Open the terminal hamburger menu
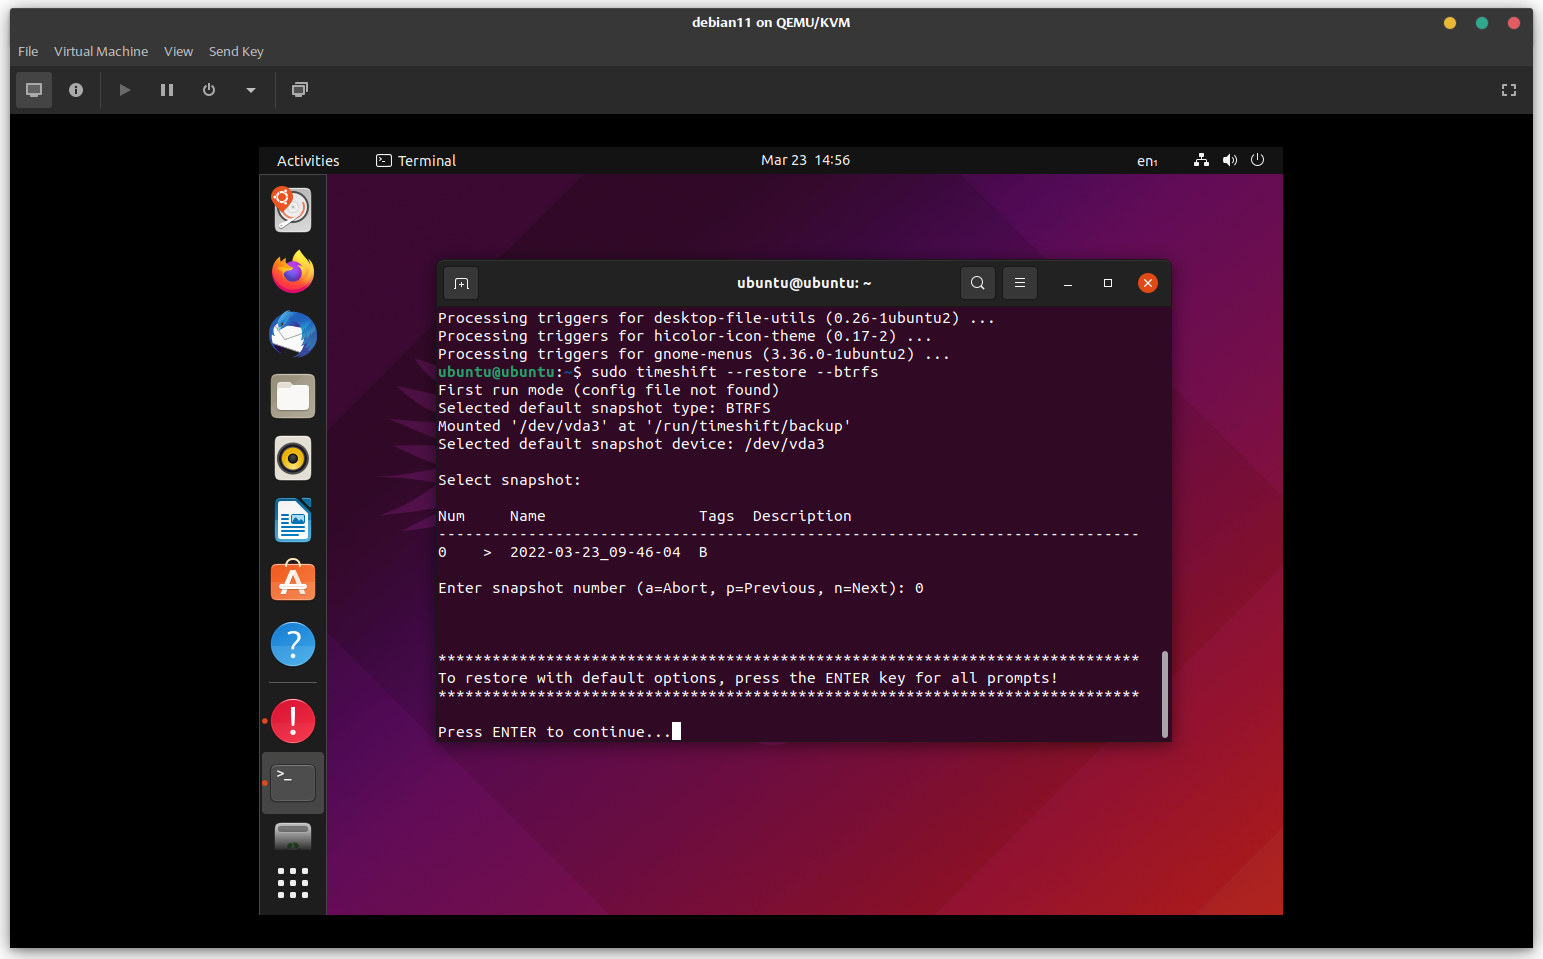The width and height of the screenshot is (1543, 959). click(1020, 283)
